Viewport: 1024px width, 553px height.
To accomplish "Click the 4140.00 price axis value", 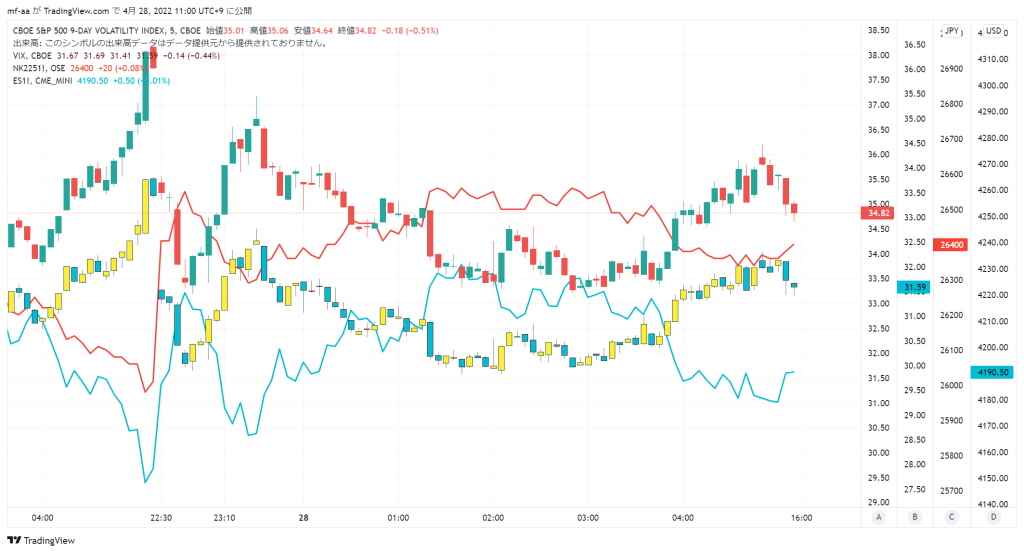I will (x=993, y=504).
